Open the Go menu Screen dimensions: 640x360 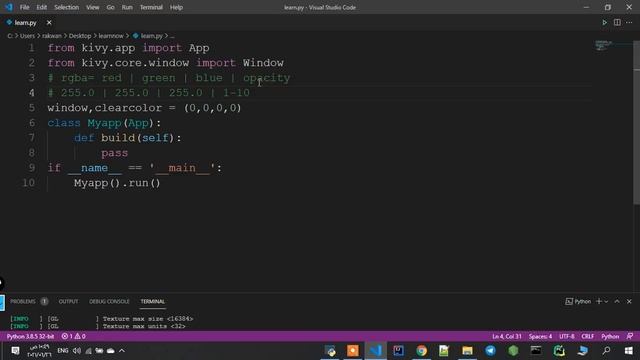111,7
